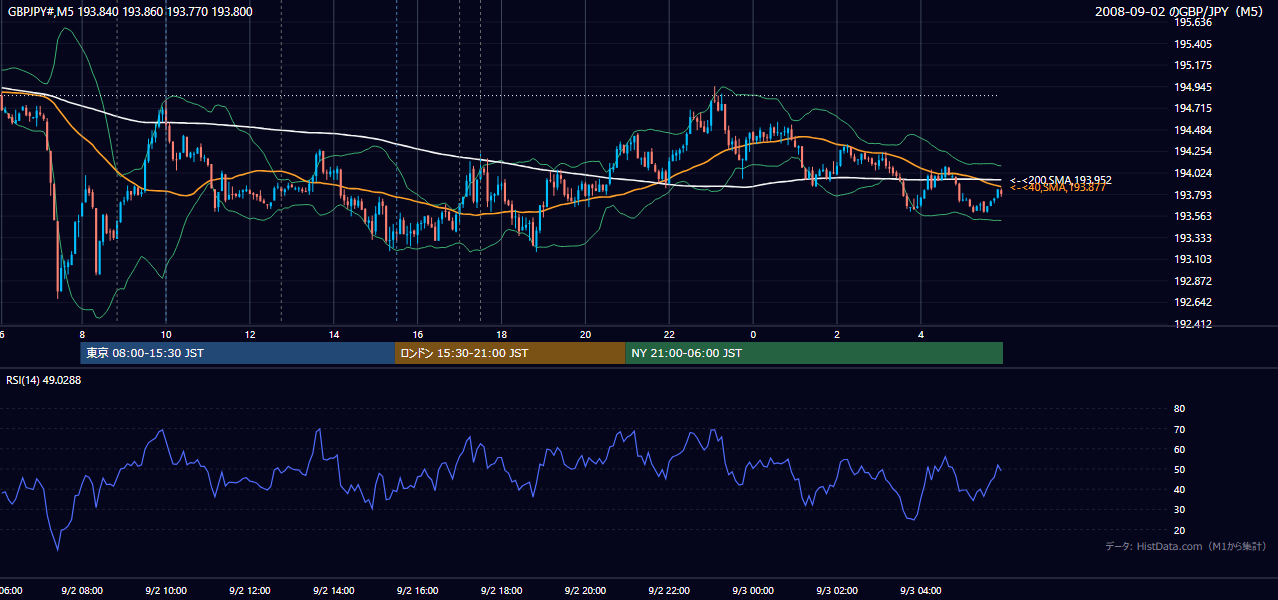
Task: Click the 193.563 price axis label
Action: pos(1193,216)
